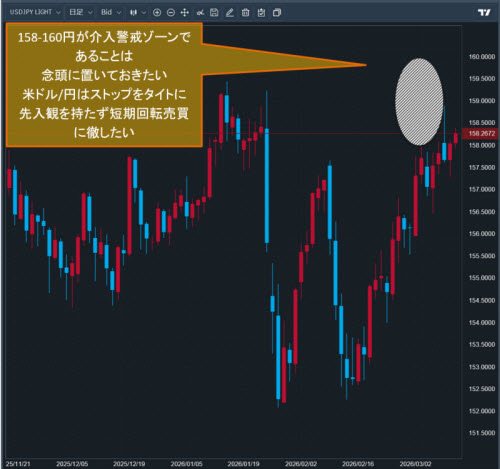
Task: Select the pencil drawing tool
Action: (230, 13)
